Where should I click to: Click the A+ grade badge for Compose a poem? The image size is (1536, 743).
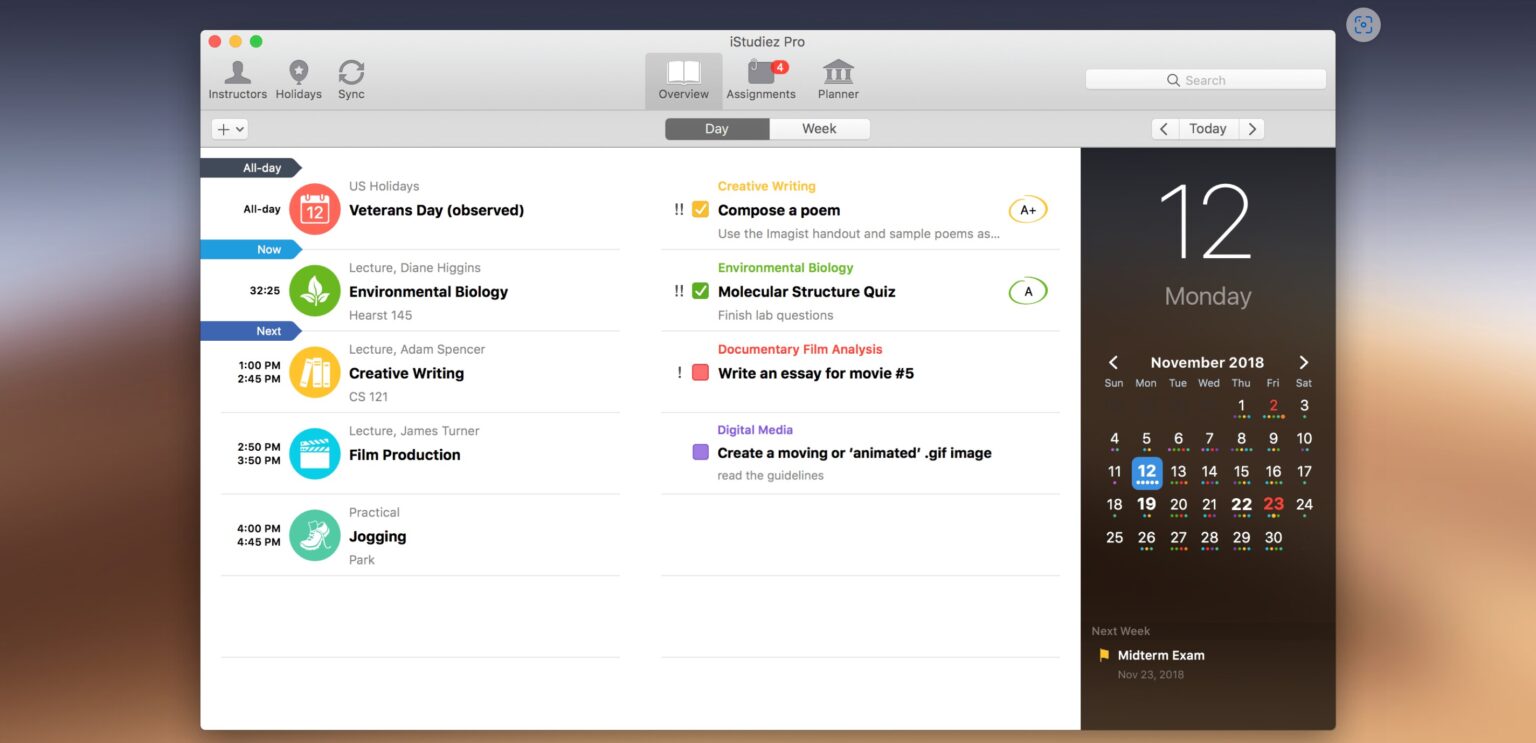click(1027, 210)
